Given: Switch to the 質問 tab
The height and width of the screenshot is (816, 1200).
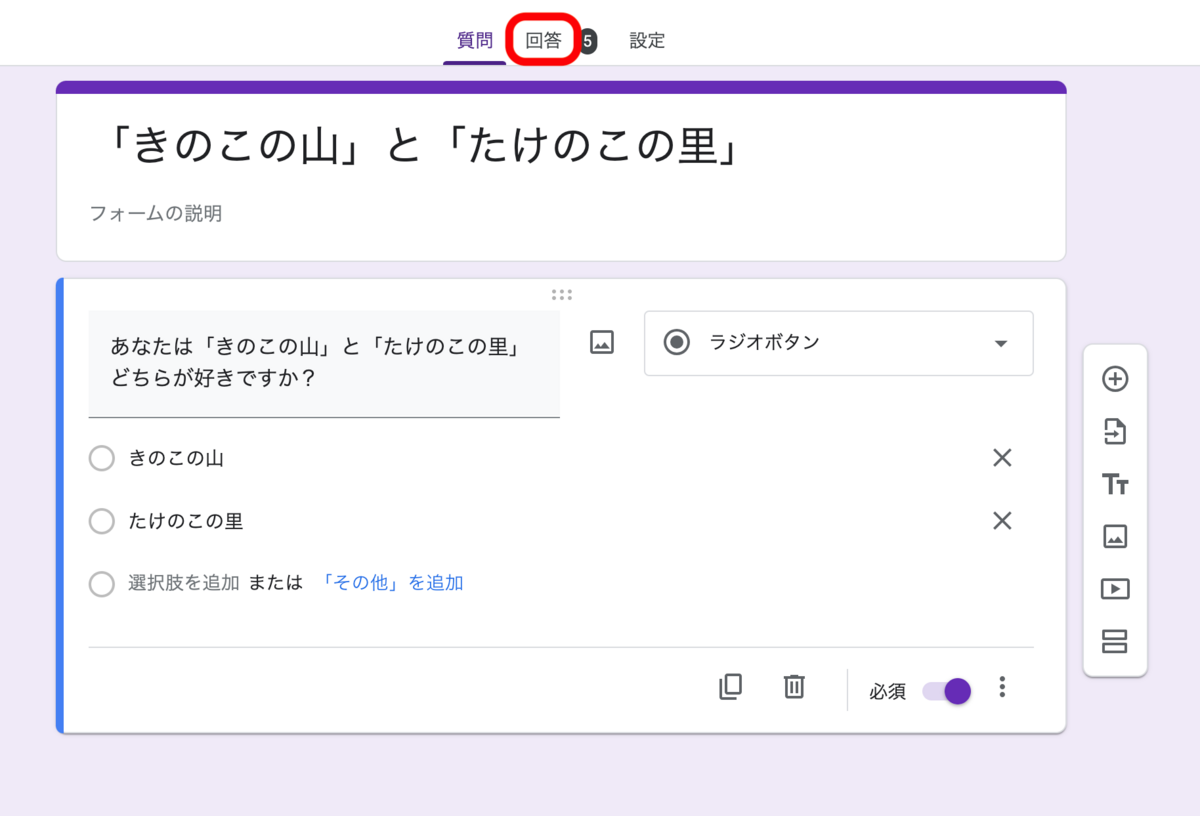Looking at the screenshot, I should pos(475,41).
